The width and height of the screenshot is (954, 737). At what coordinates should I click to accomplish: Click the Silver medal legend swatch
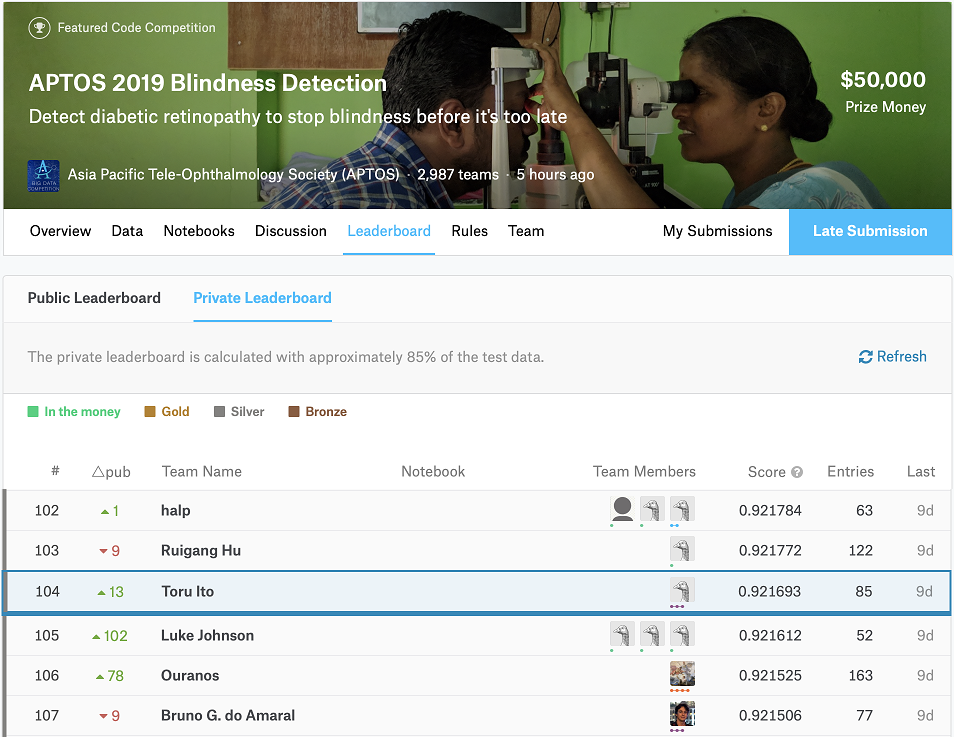[x=220, y=412]
